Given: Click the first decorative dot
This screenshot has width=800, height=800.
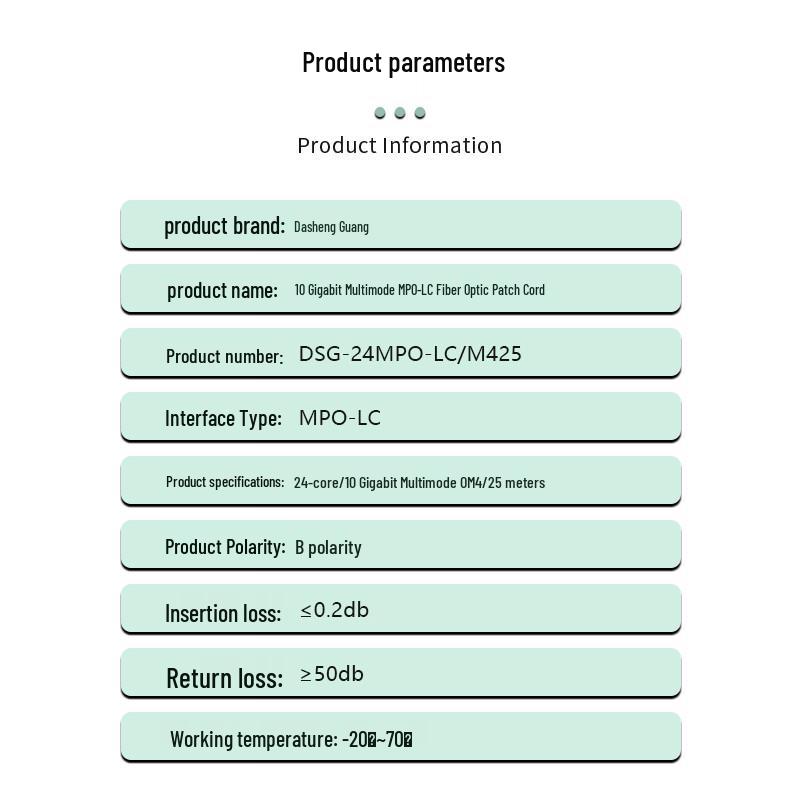Looking at the screenshot, I should coord(380,113).
